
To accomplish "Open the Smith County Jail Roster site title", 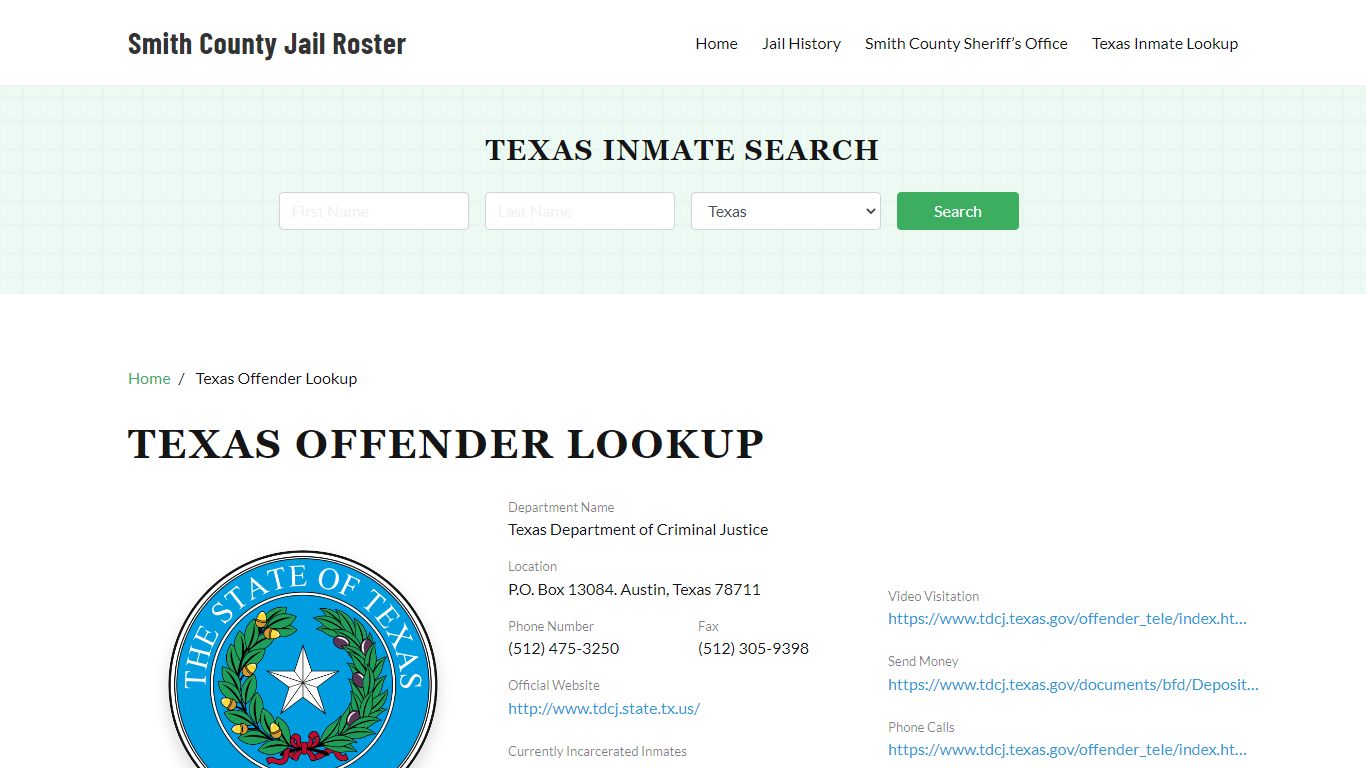I will 267,44.
